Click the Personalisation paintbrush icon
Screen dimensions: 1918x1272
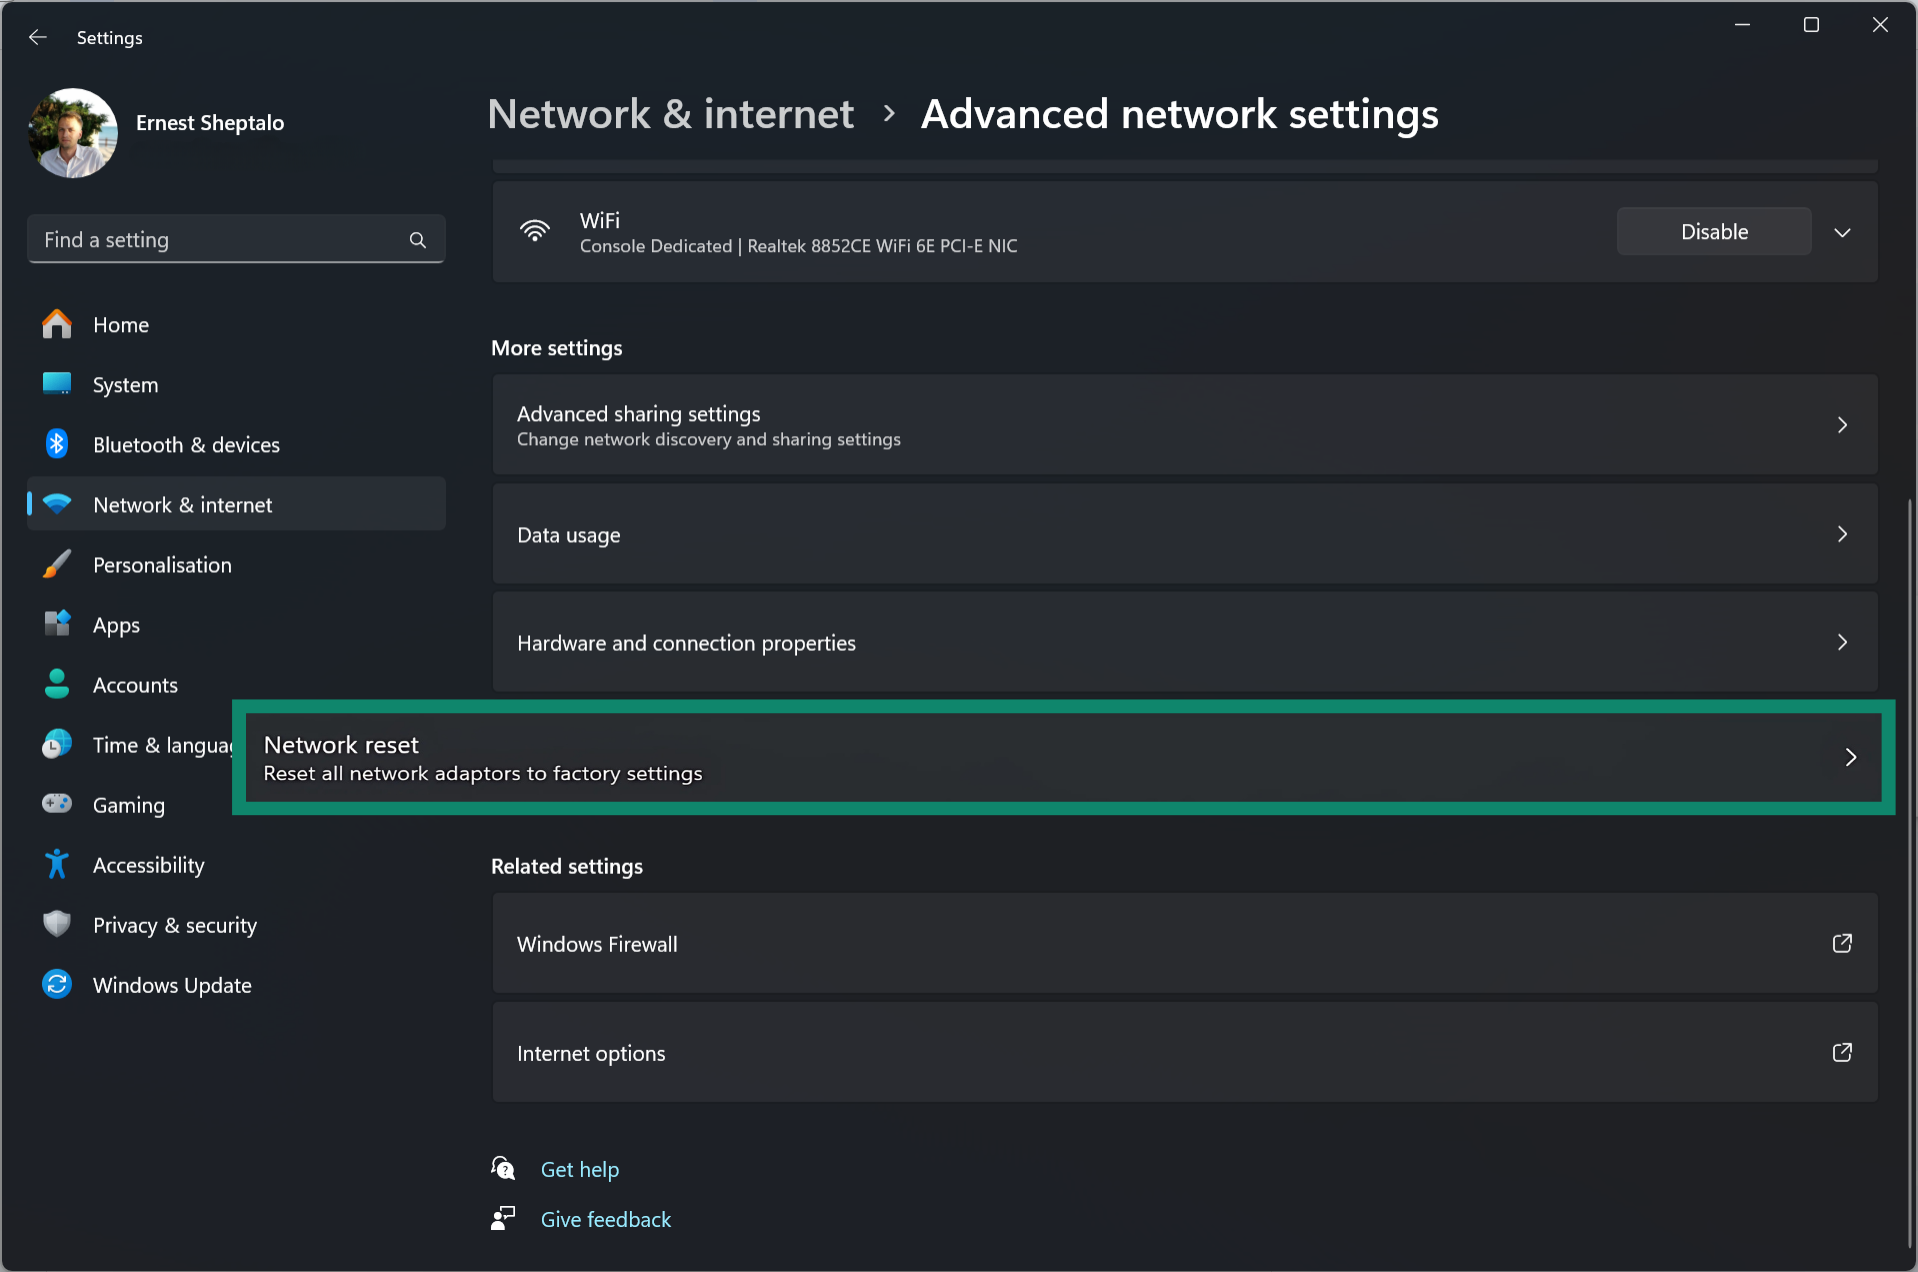[57, 564]
